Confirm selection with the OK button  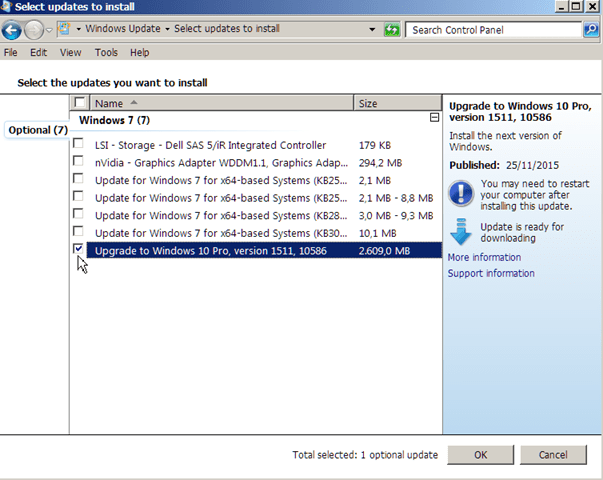point(480,455)
